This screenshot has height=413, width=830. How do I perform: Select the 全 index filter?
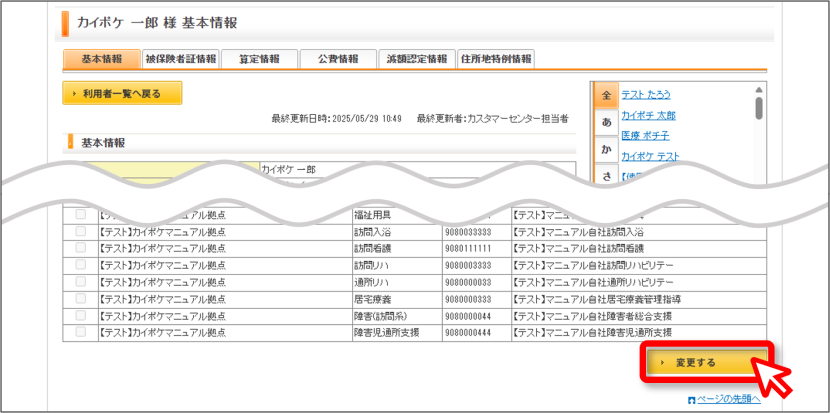coord(606,96)
